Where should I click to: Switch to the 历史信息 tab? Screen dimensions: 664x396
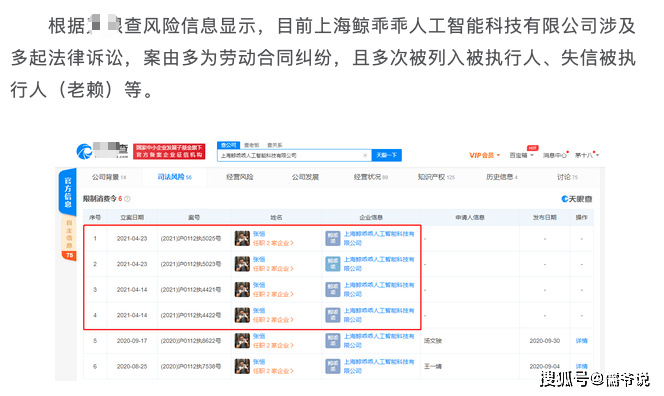[501, 177]
